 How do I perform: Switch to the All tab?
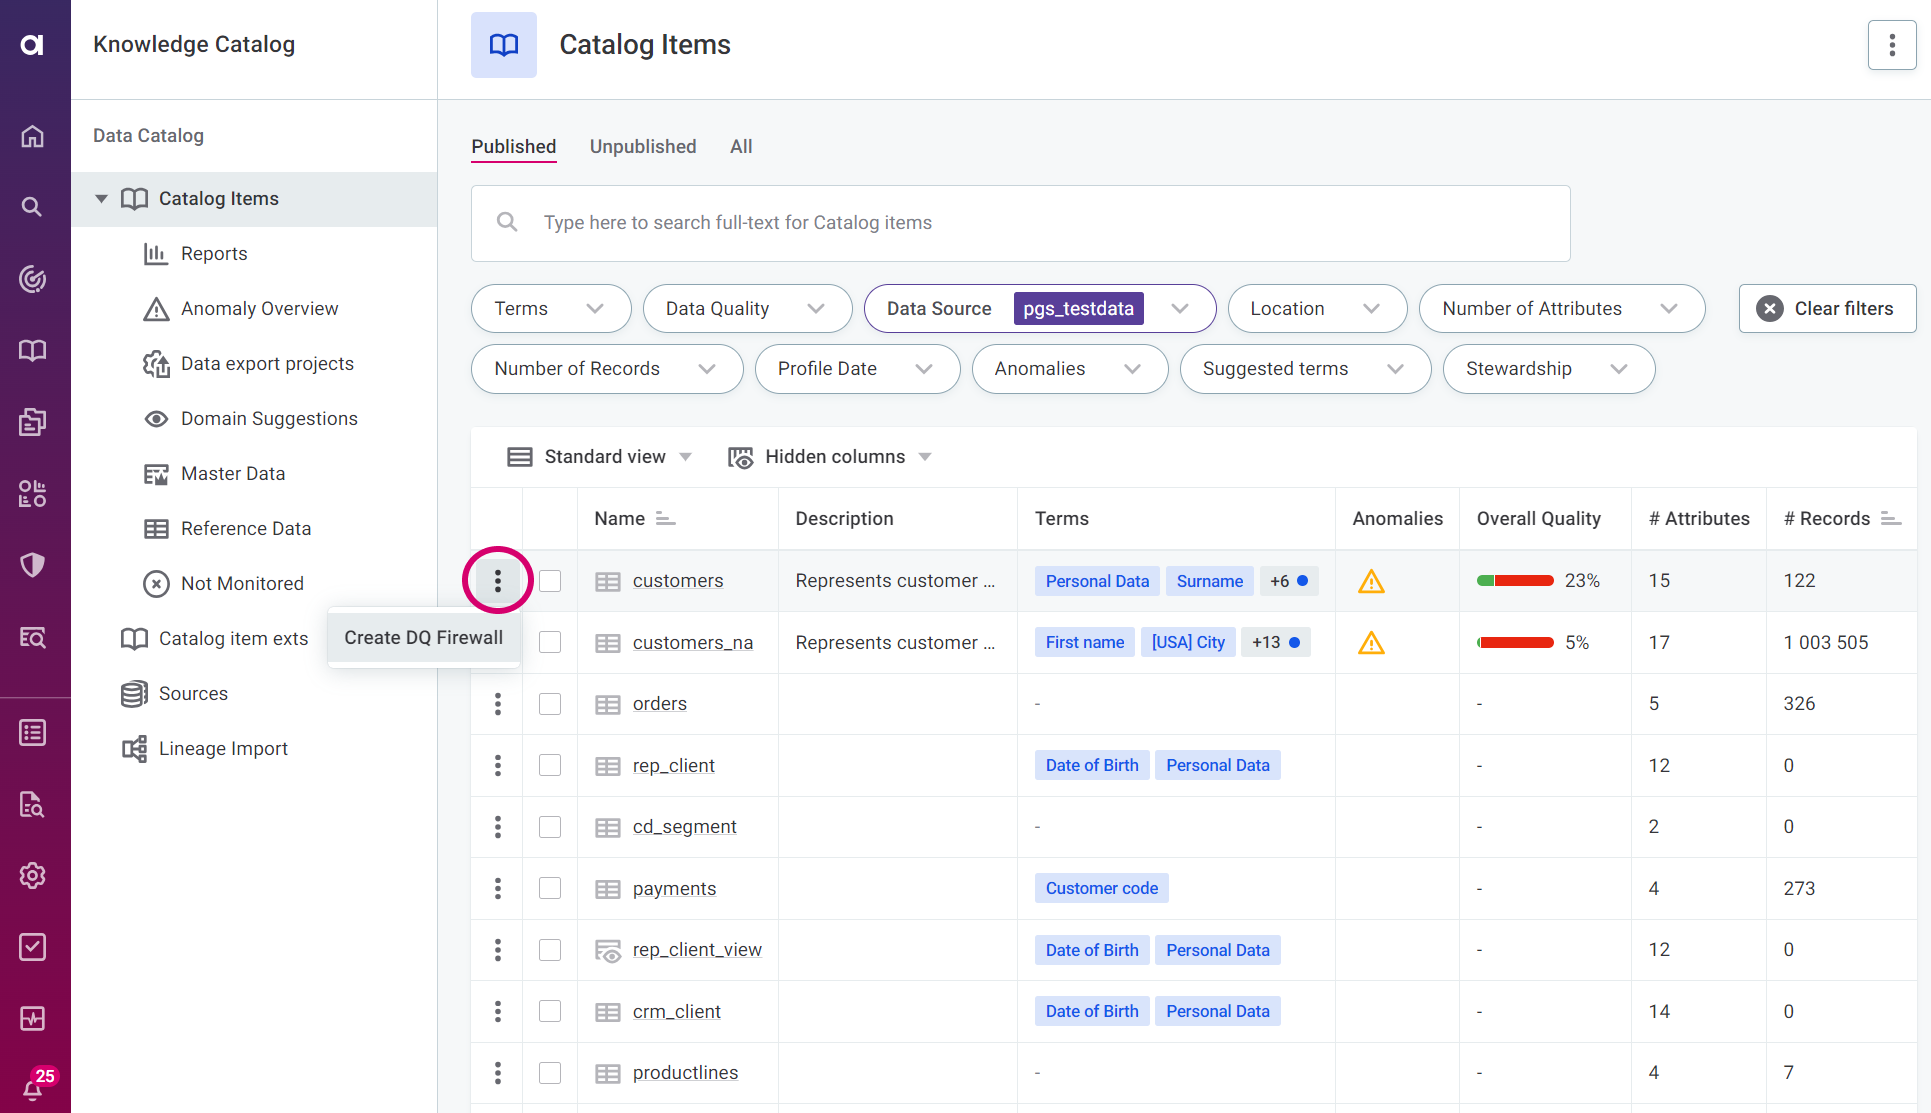click(x=739, y=146)
